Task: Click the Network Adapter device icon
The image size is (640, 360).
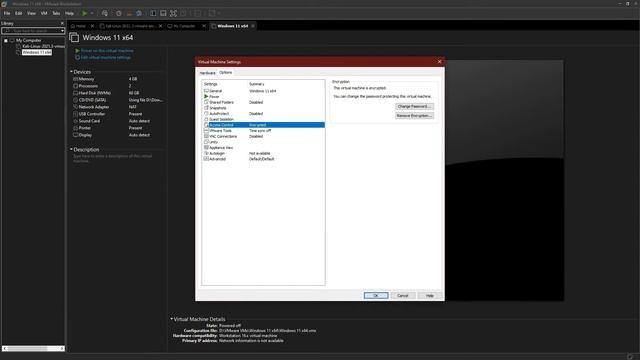Action: click(76, 107)
